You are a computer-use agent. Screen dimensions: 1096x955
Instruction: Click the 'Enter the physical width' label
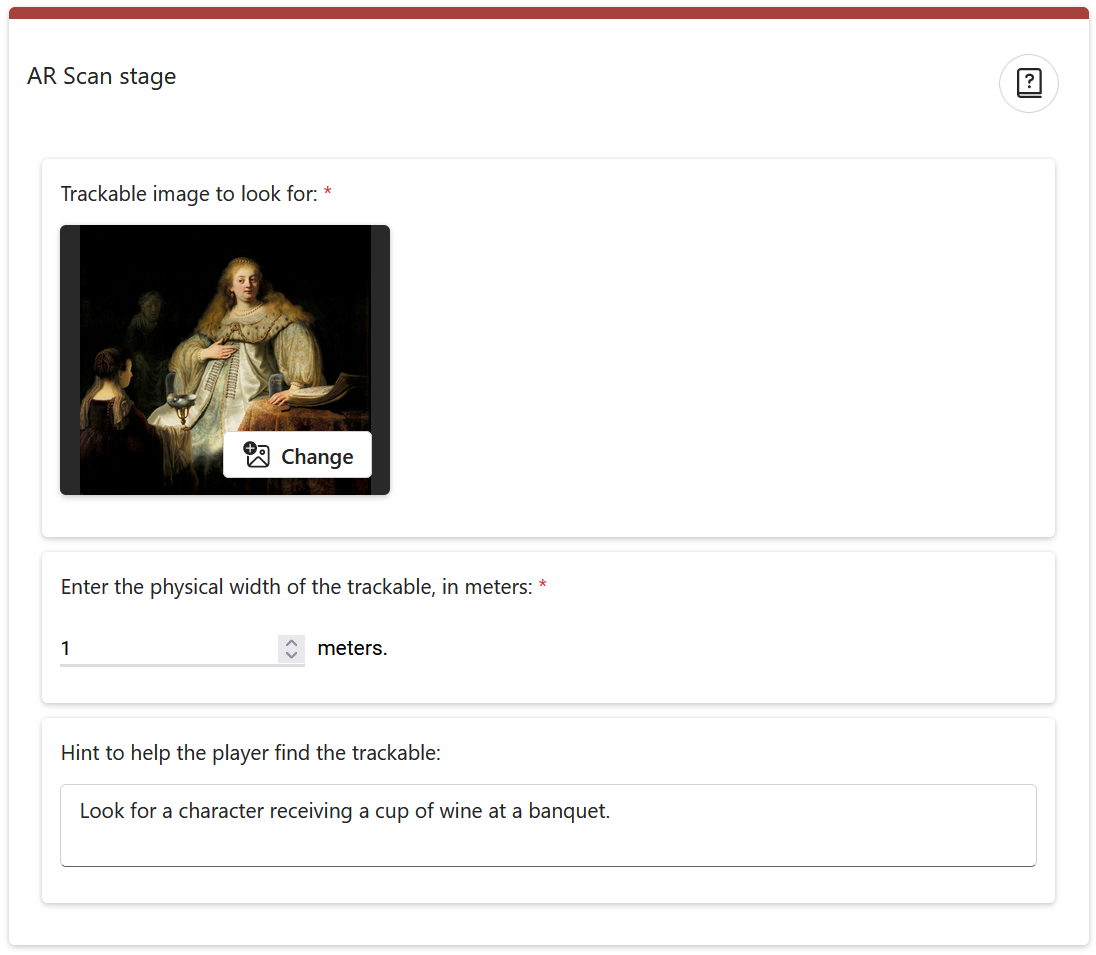tap(296, 587)
